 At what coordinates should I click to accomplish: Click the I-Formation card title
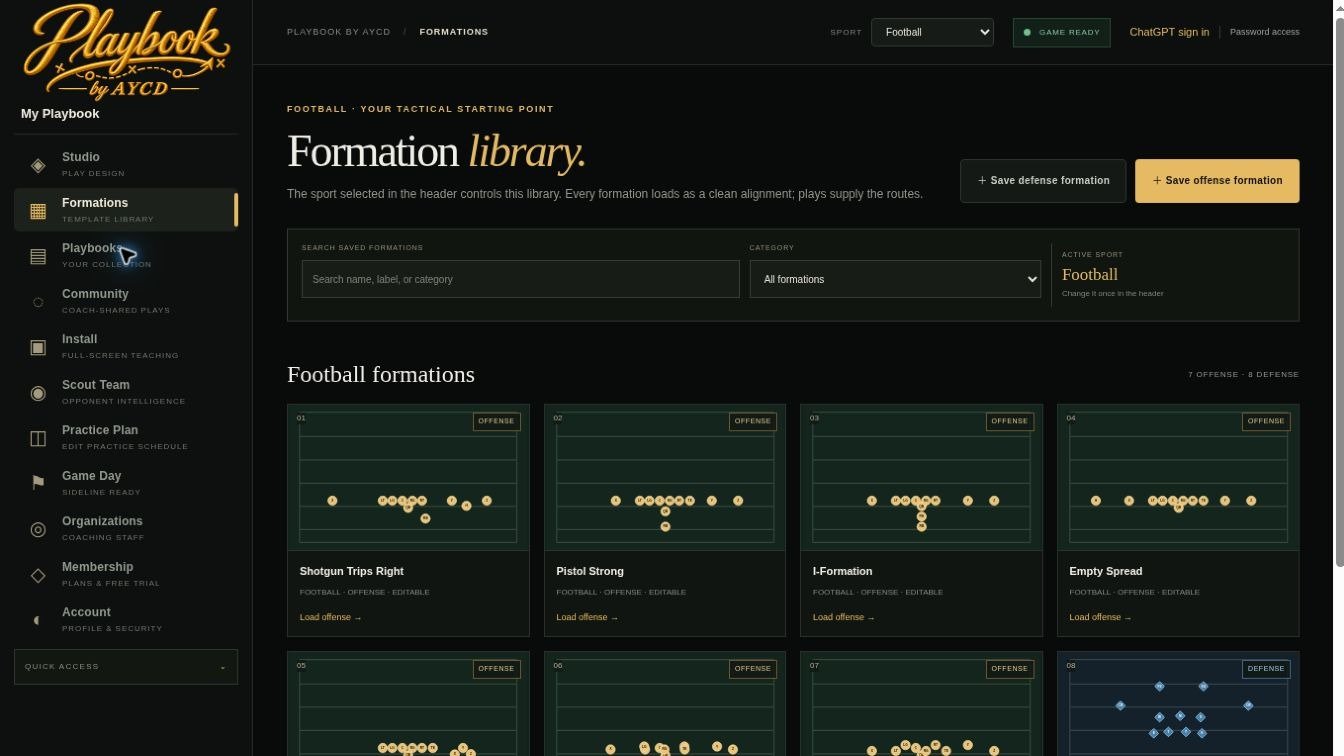[x=842, y=571]
